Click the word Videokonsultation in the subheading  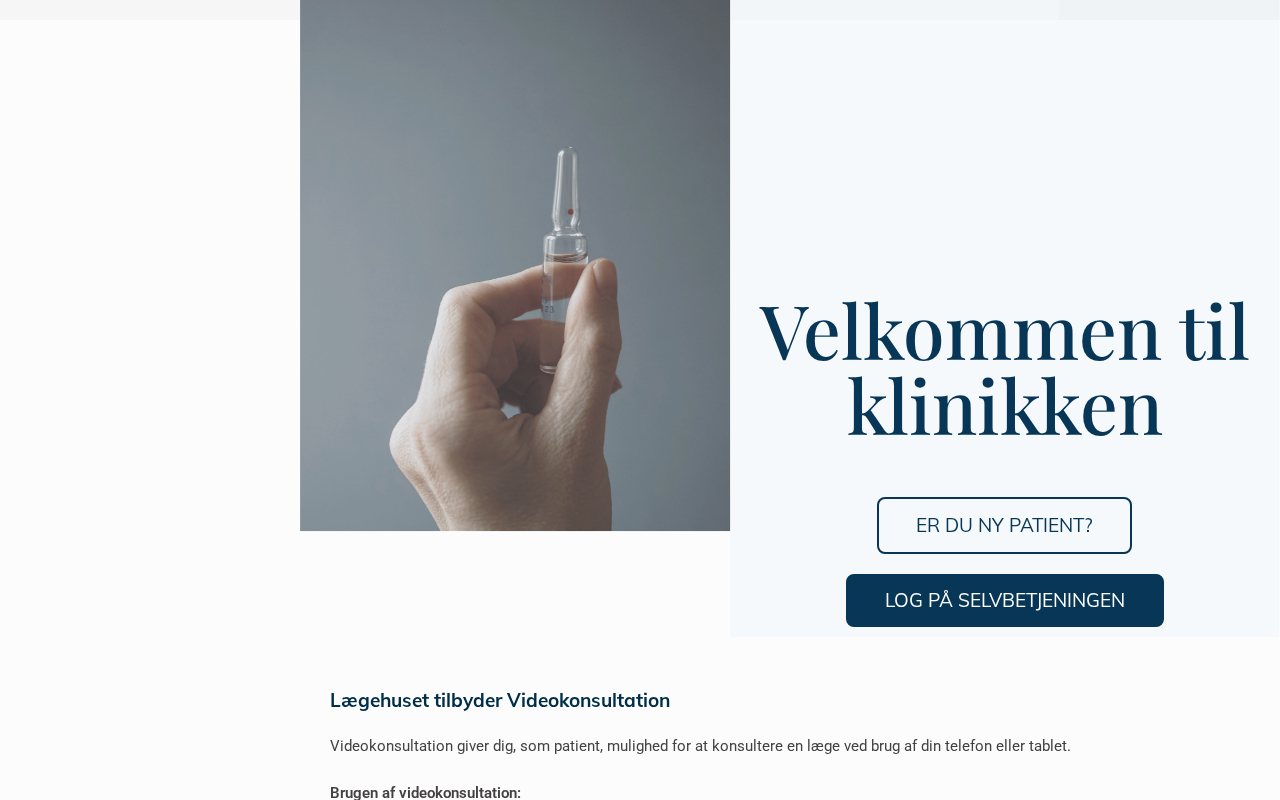tap(588, 700)
